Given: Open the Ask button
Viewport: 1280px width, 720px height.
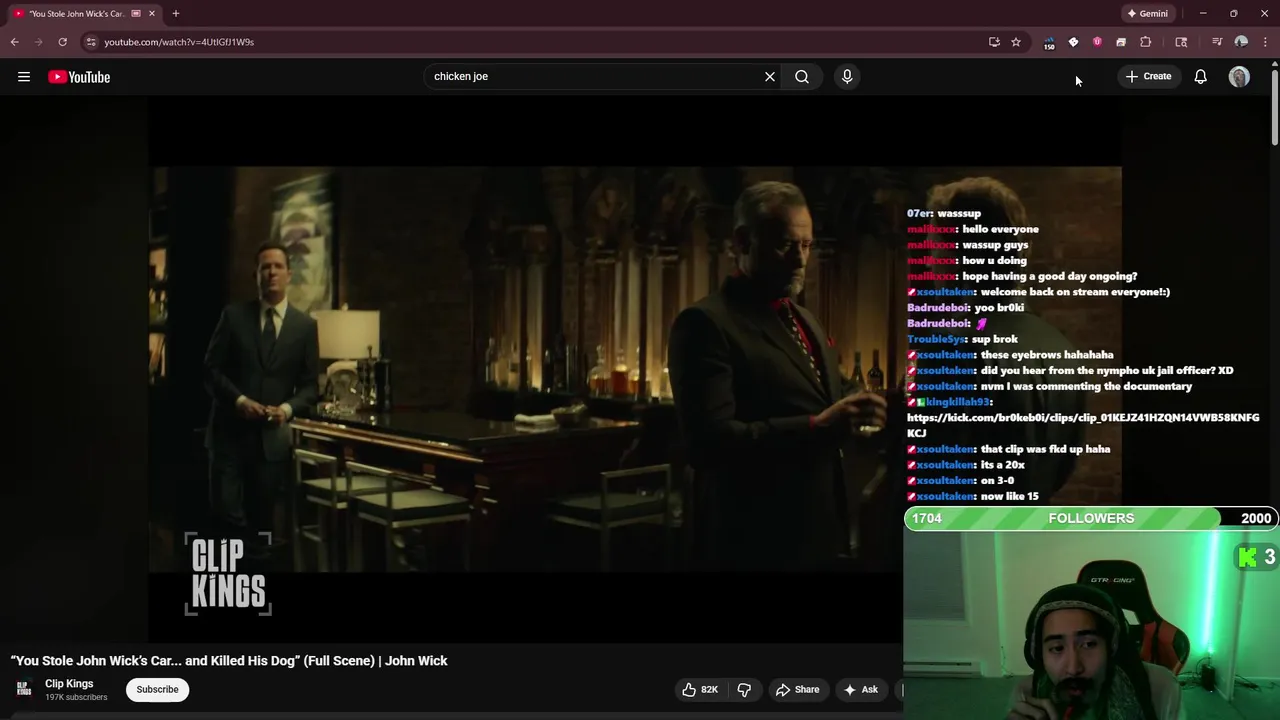Looking at the screenshot, I should [860, 689].
